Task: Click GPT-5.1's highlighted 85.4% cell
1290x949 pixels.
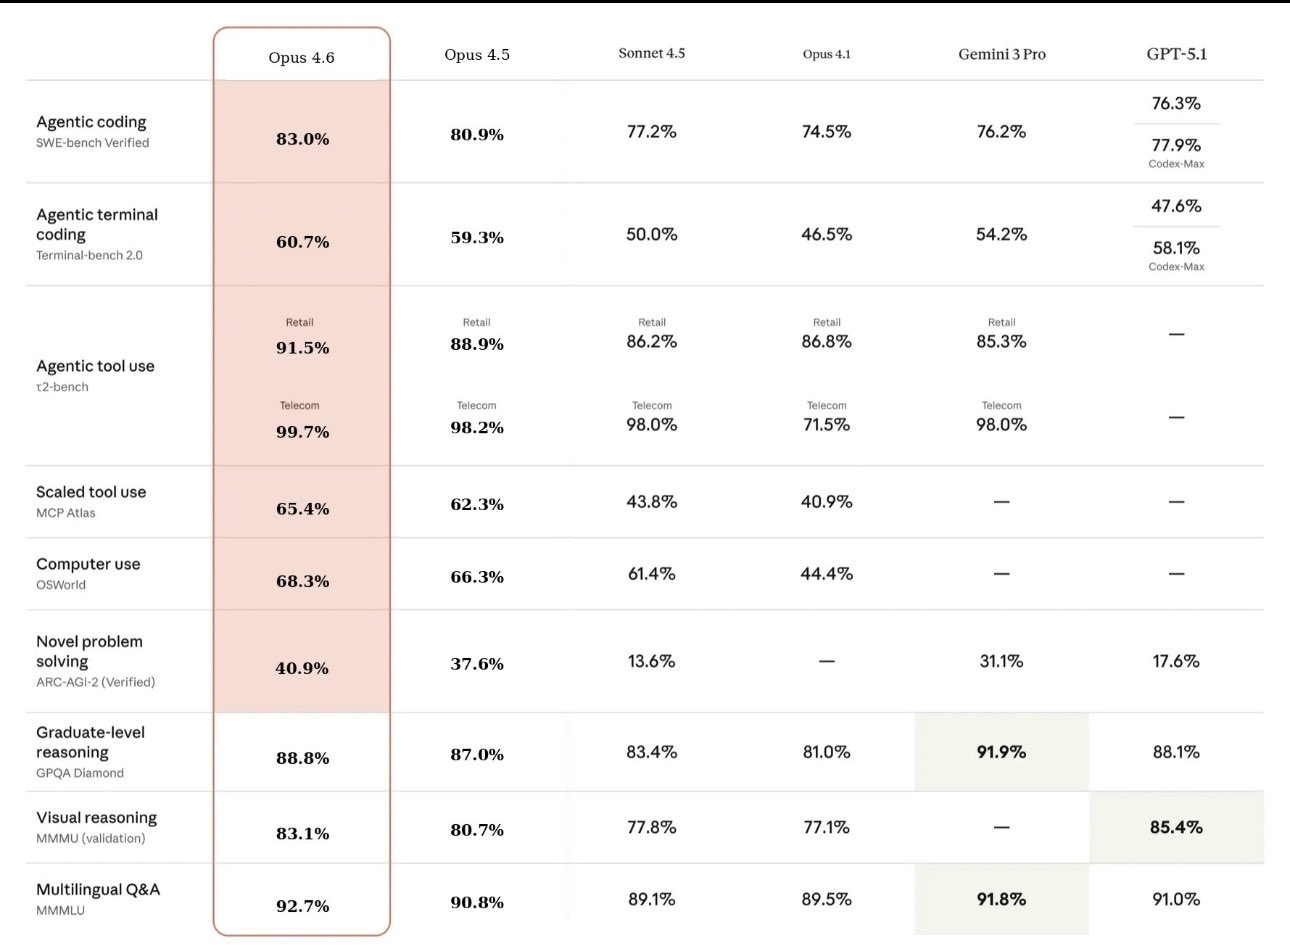Action: [1176, 827]
